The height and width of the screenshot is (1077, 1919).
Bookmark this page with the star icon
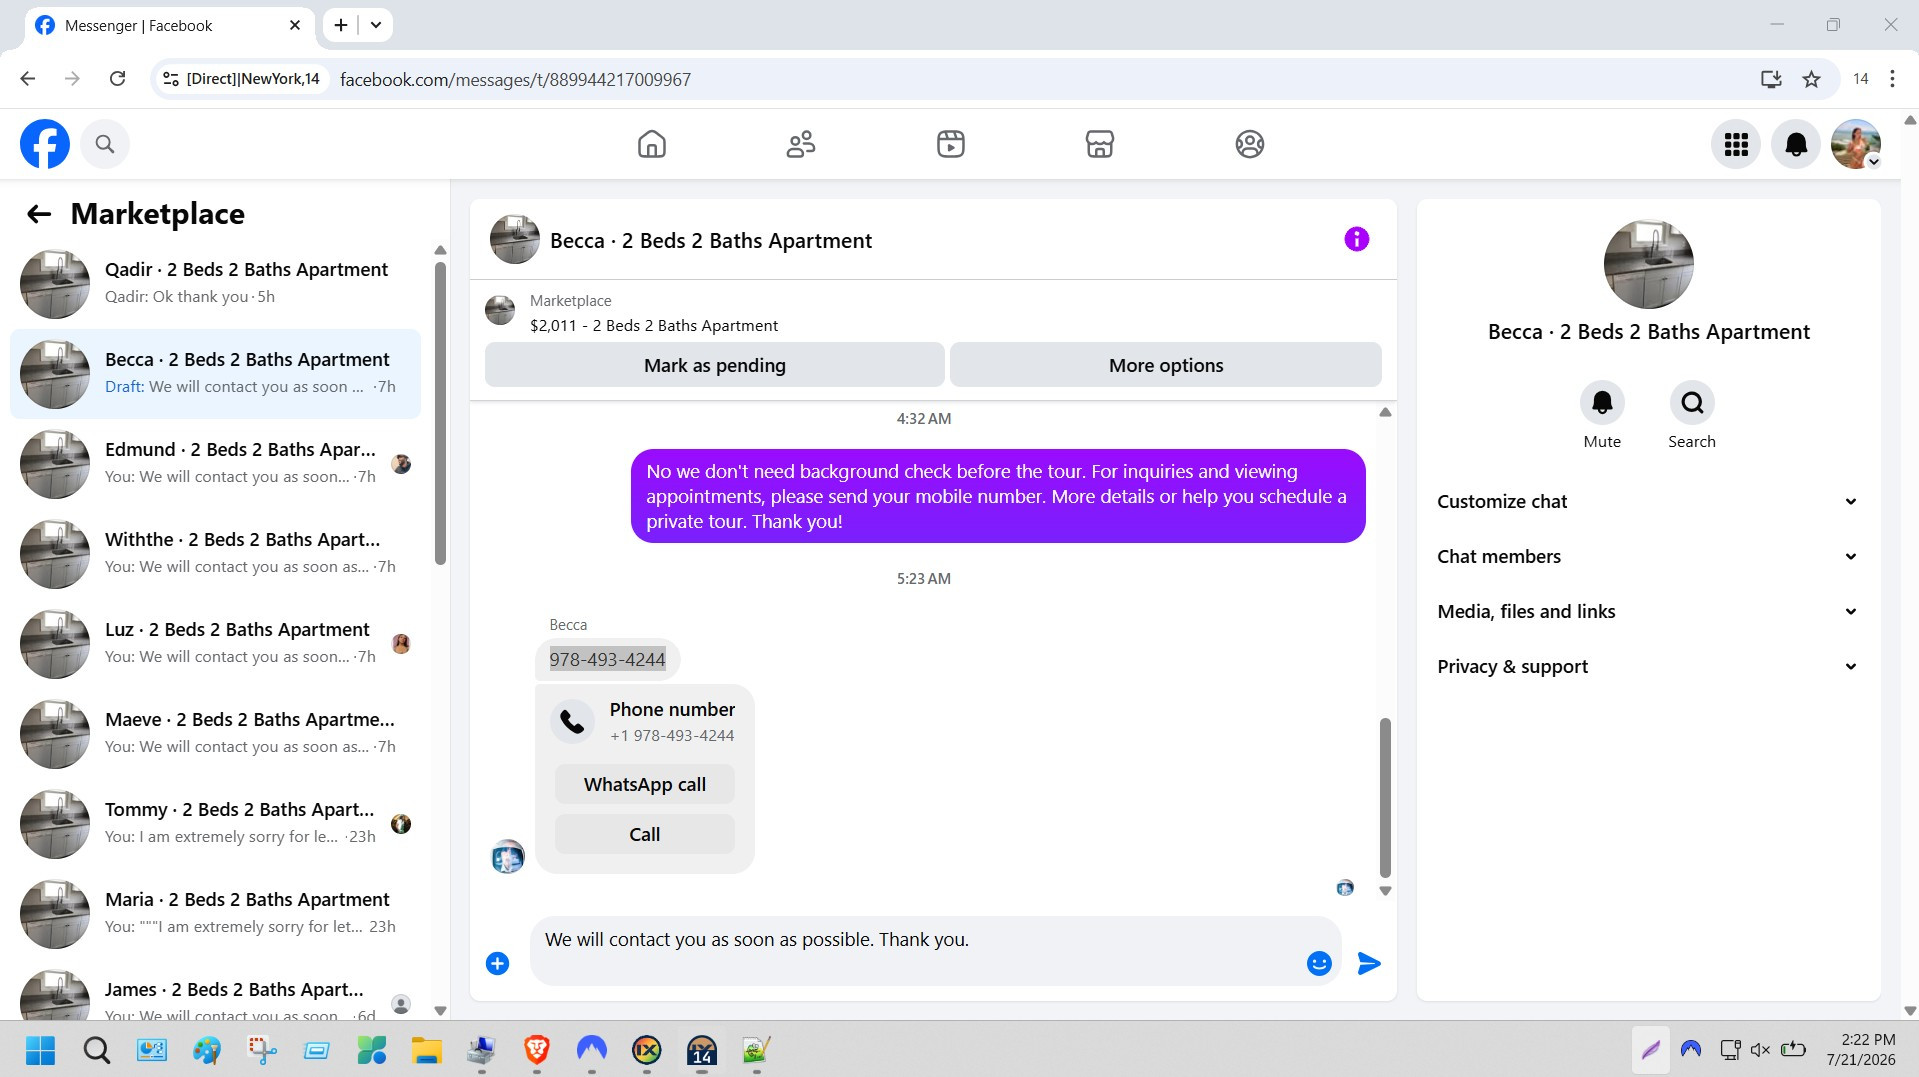(x=1811, y=79)
